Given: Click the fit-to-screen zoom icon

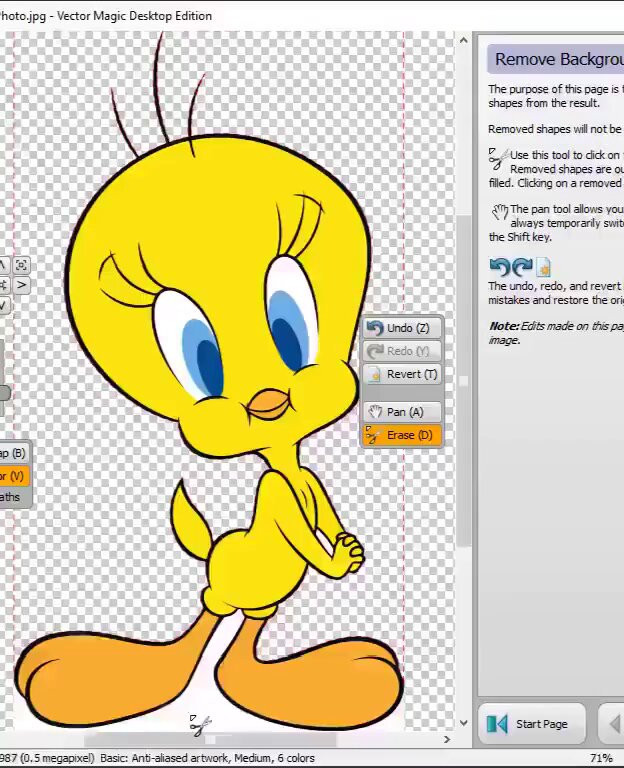Looking at the screenshot, I should click(21, 265).
